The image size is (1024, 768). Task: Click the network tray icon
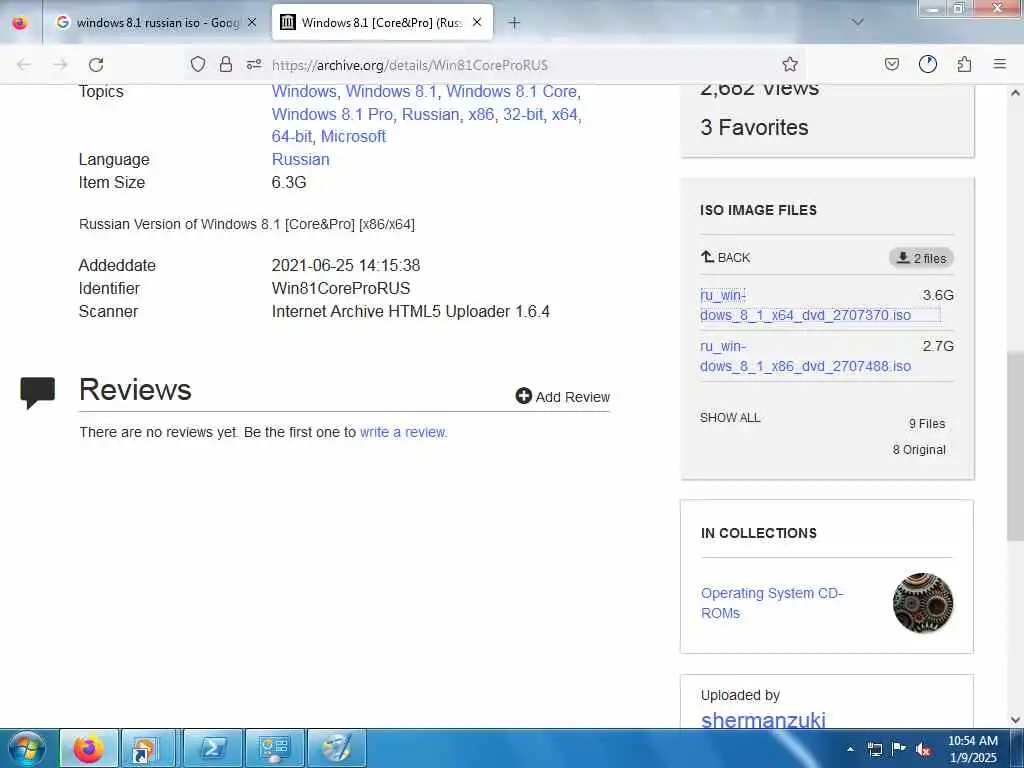874,749
